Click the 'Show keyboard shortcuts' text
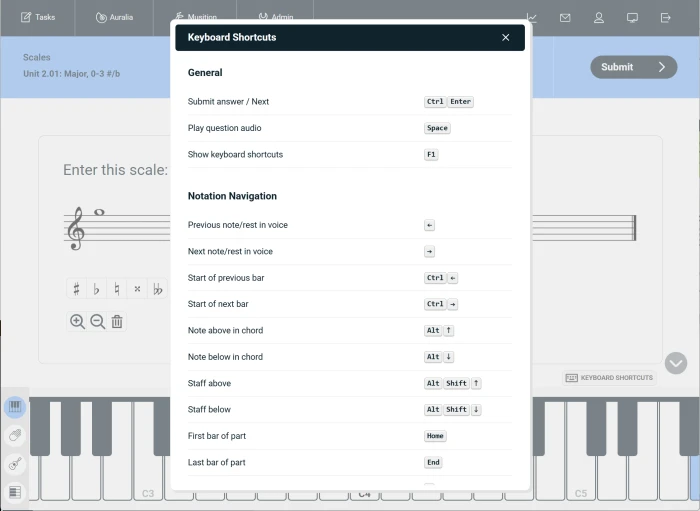The width and height of the screenshot is (700, 511). coord(235,154)
